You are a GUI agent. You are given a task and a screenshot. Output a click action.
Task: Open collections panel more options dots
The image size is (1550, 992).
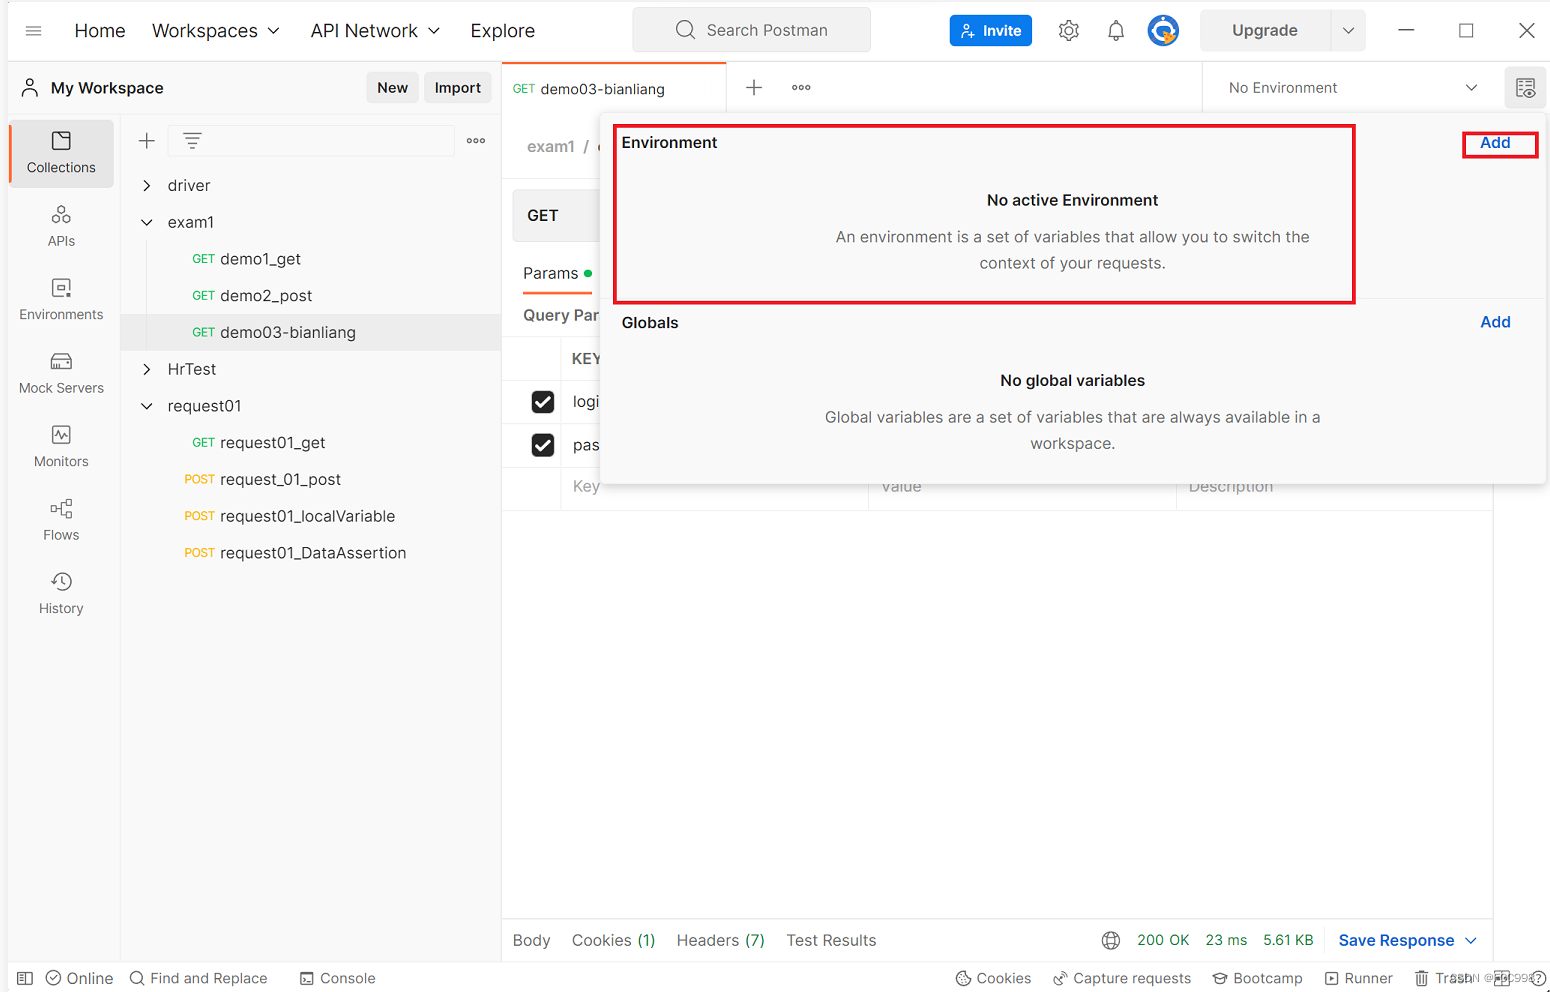[476, 141]
